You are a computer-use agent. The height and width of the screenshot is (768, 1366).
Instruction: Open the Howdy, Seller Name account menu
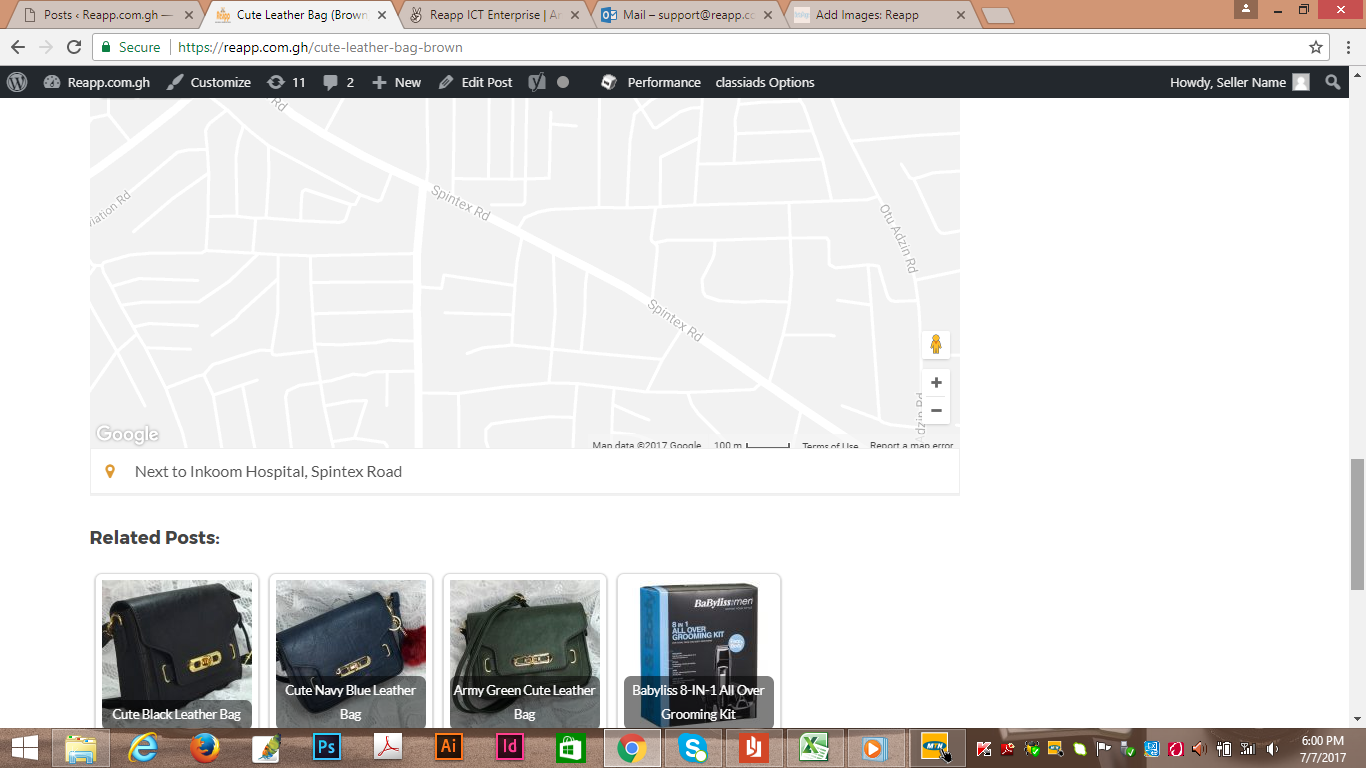1240,82
